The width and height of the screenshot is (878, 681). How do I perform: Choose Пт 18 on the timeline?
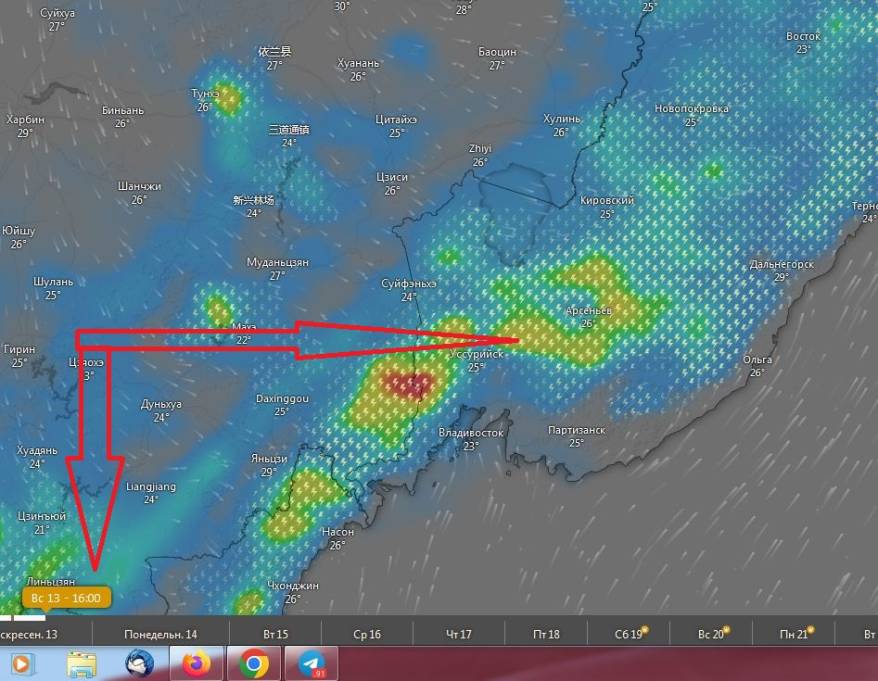[546, 634]
